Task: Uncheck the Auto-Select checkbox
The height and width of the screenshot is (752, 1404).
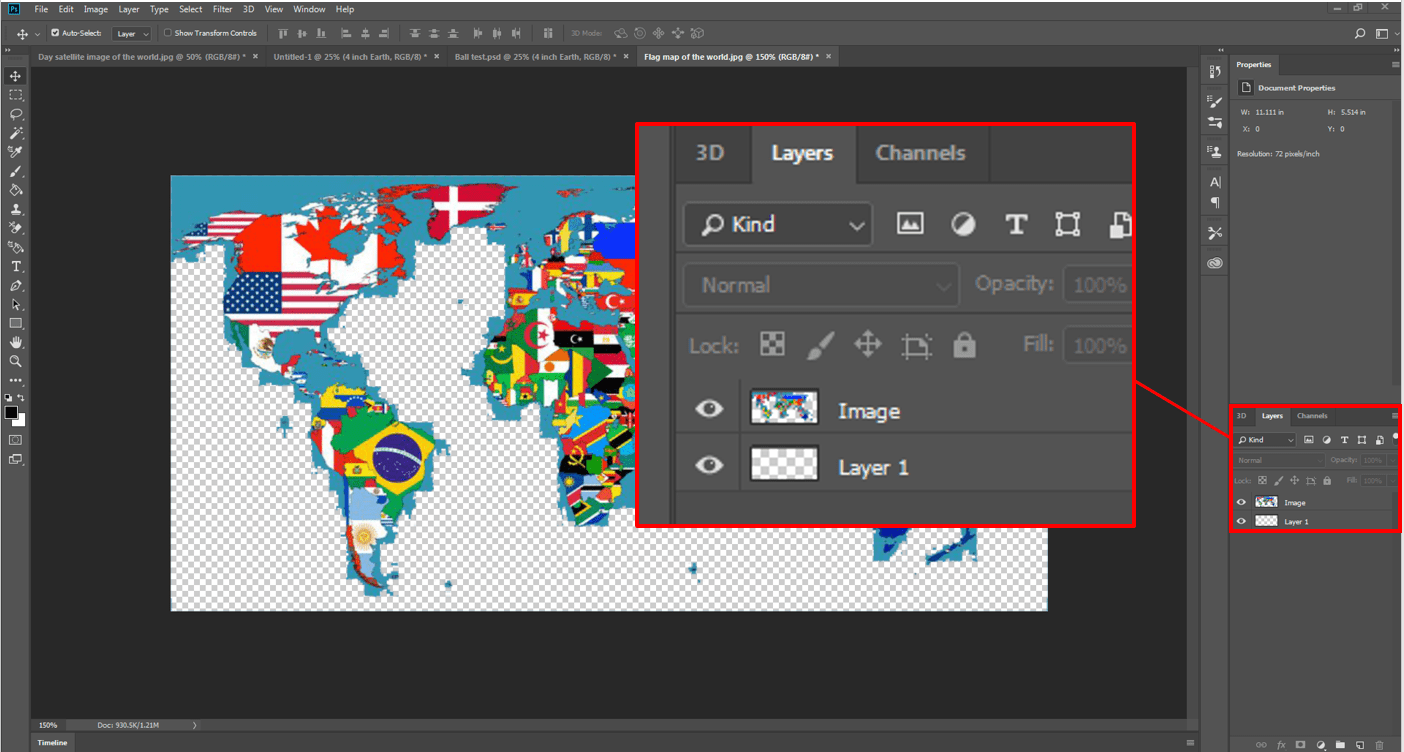Action: (x=55, y=33)
